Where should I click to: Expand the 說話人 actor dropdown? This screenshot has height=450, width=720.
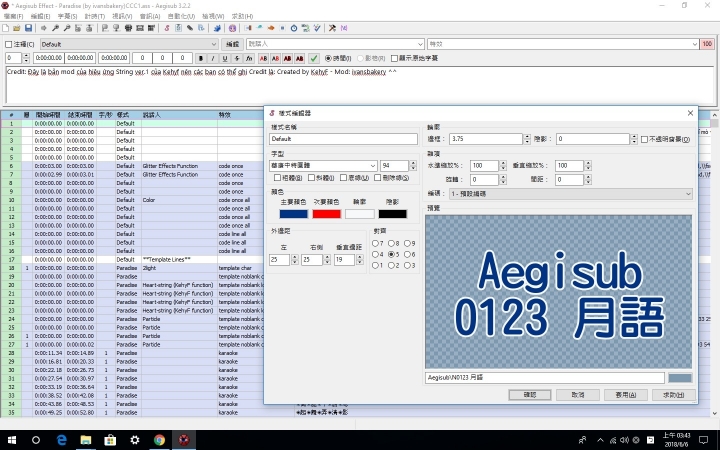point(420,45)
